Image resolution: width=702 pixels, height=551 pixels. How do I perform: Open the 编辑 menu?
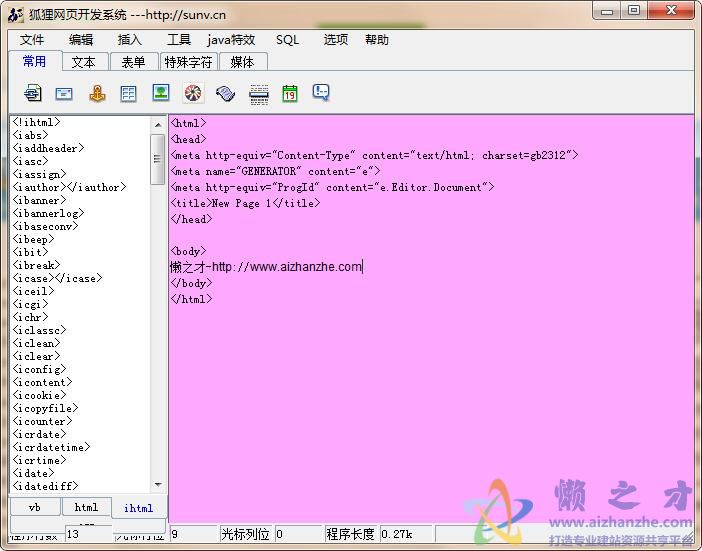click(81, 40)
